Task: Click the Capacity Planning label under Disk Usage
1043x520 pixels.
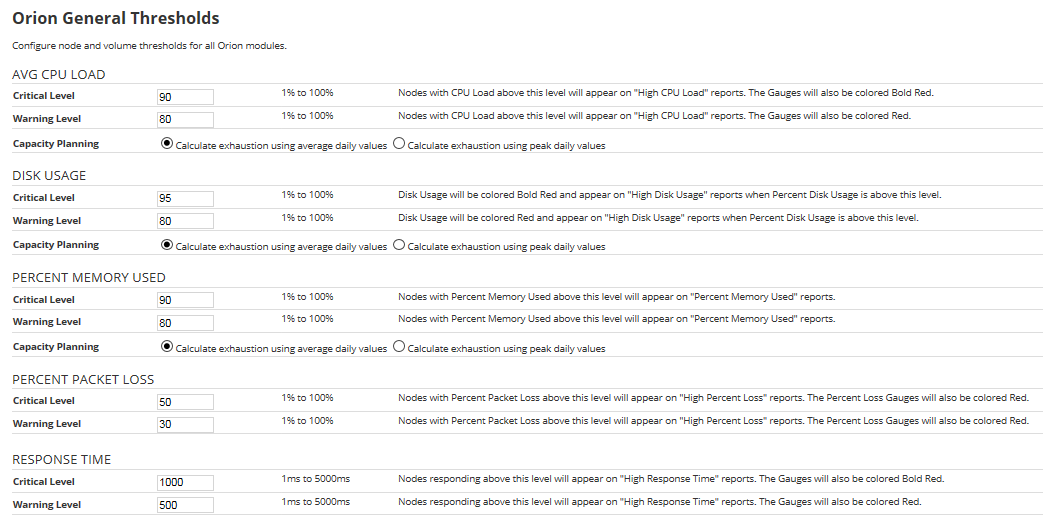Action: [56, 245]
